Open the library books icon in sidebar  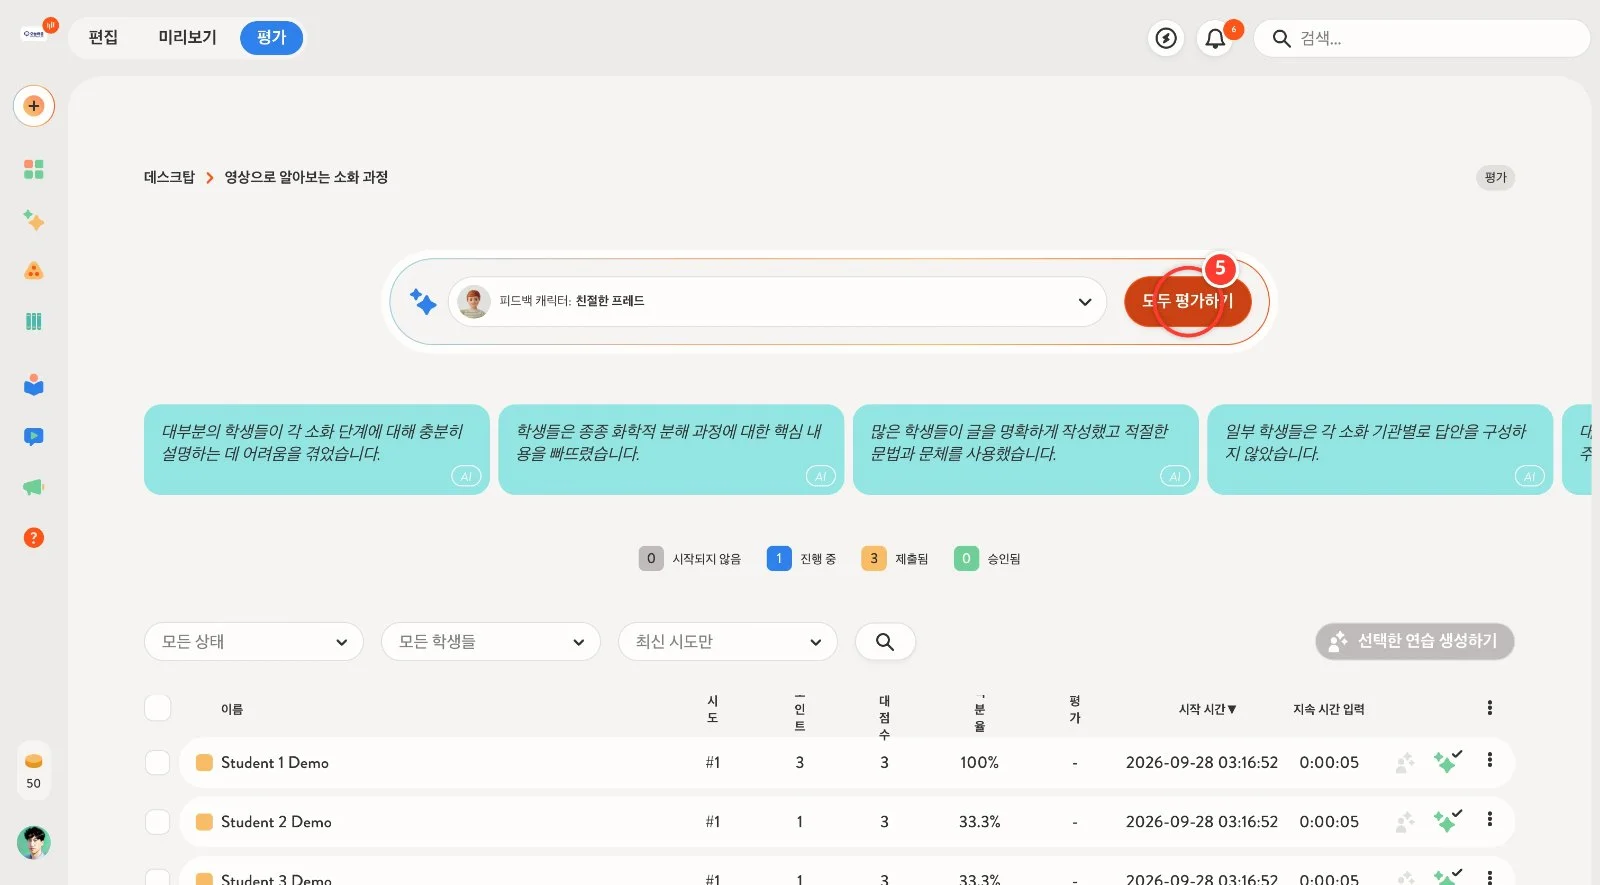34,321
